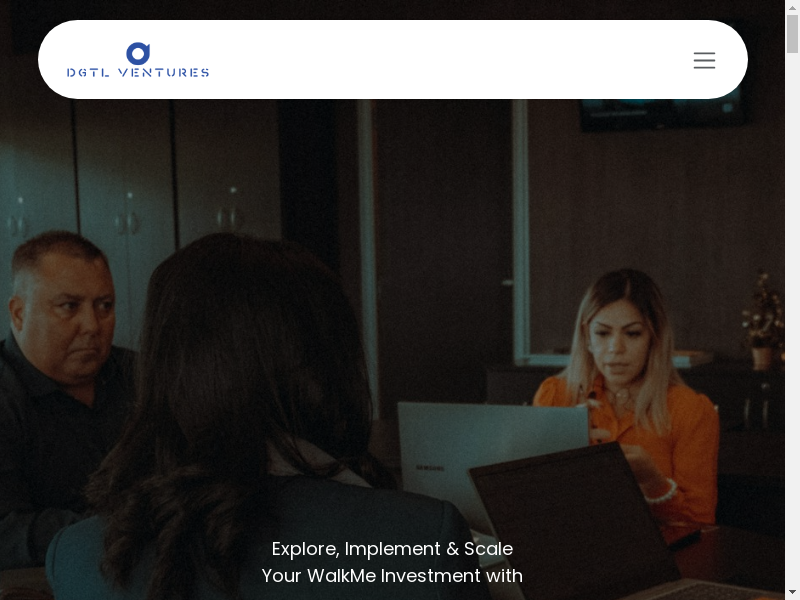This screenshot has width=800, height=600.
Task: Click empty space in the white navigation bar
Action: pyautogui.click(x=450, y=60)
